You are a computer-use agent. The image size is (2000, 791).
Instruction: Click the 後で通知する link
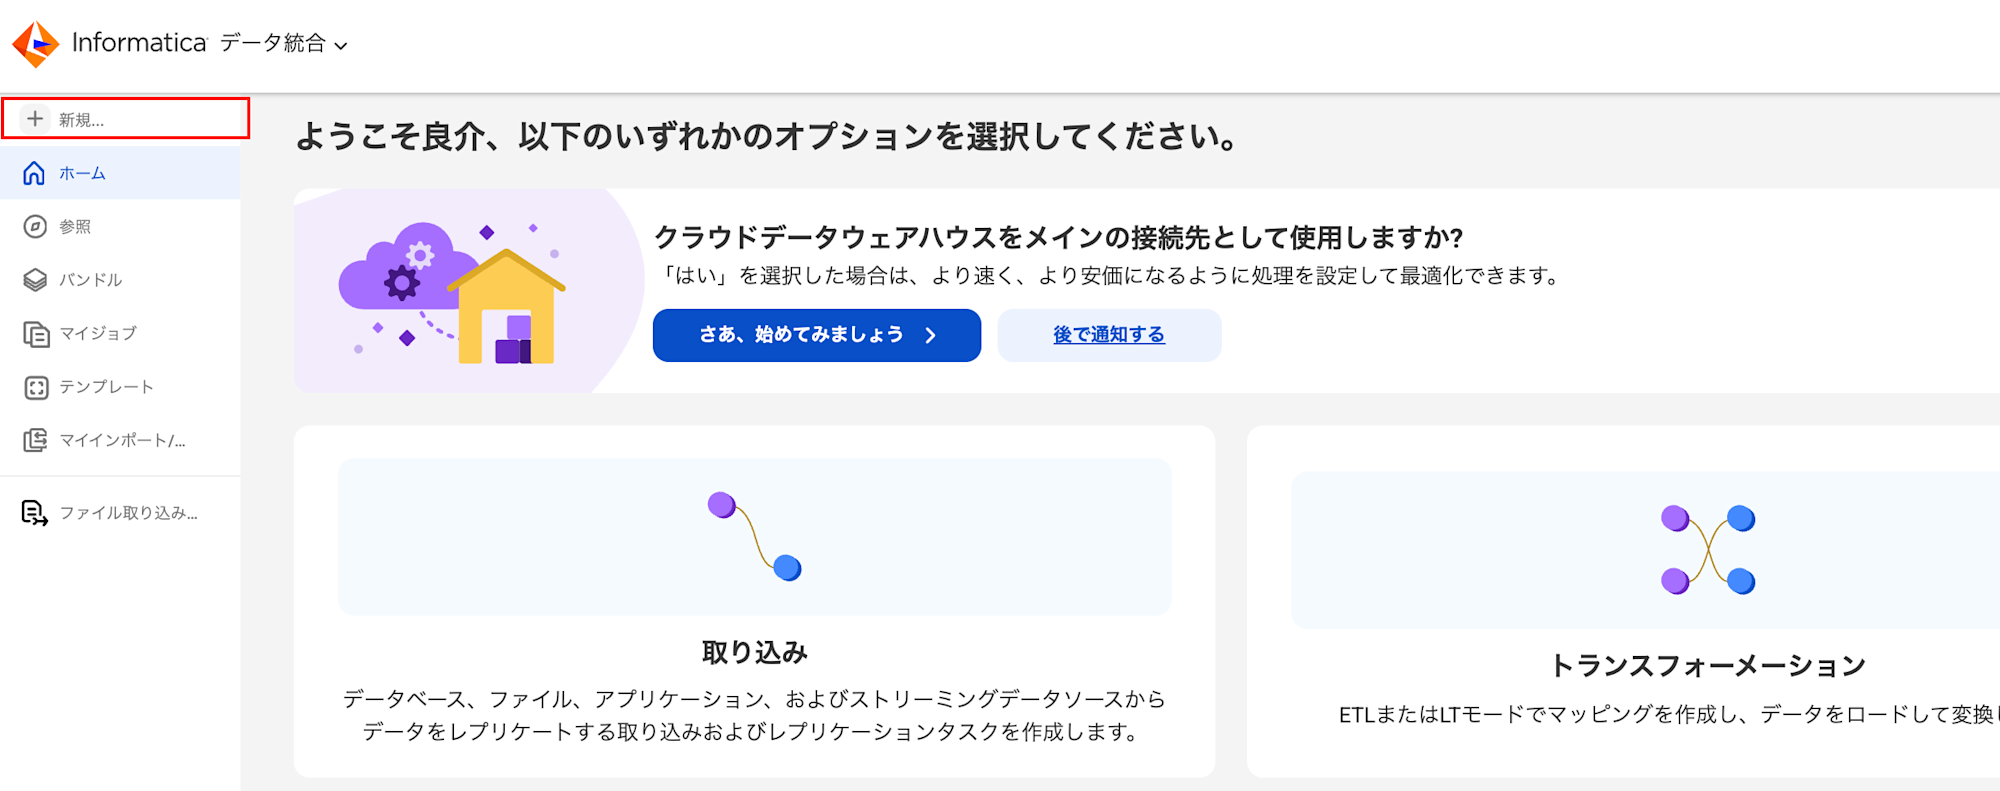[x=1107, y=335]
